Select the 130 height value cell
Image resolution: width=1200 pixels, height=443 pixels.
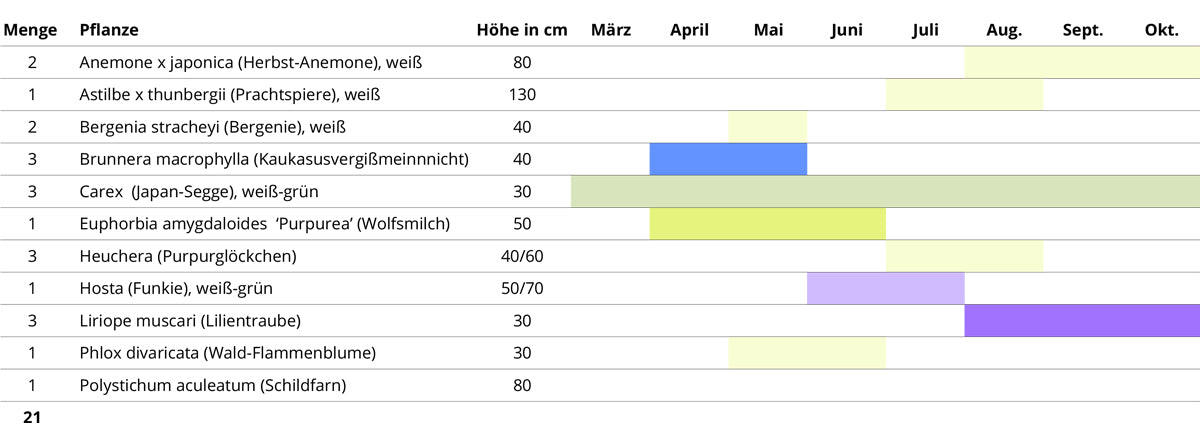[x=522, y=95]
